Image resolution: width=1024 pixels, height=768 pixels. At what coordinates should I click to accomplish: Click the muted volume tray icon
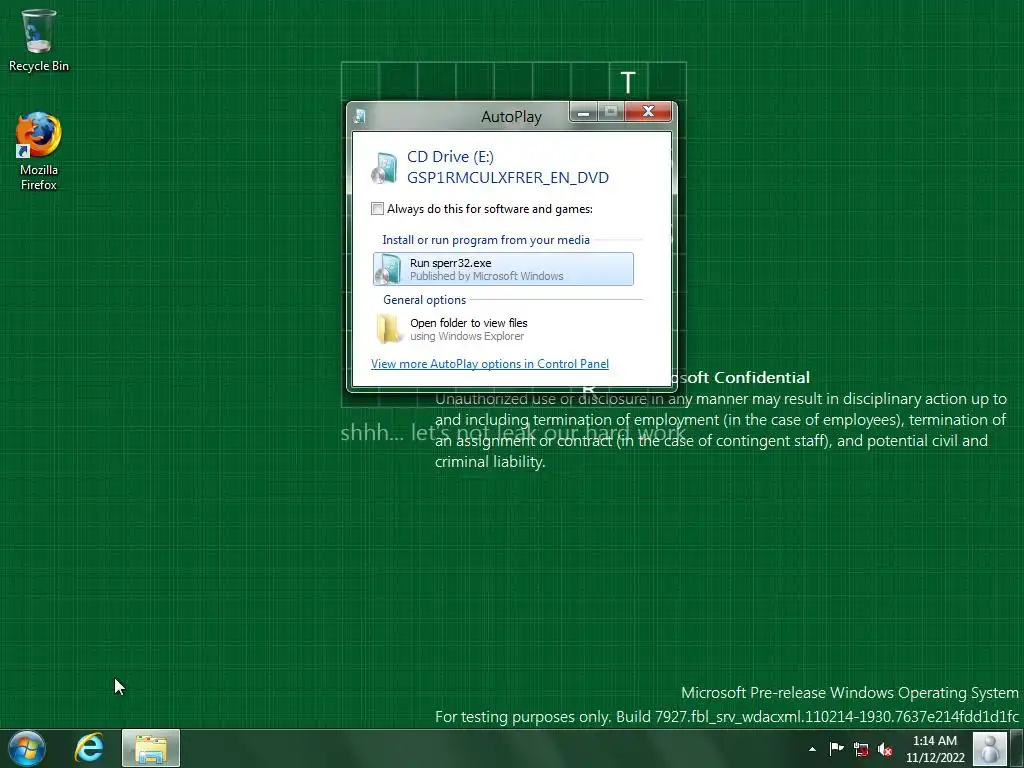[885, 749]
